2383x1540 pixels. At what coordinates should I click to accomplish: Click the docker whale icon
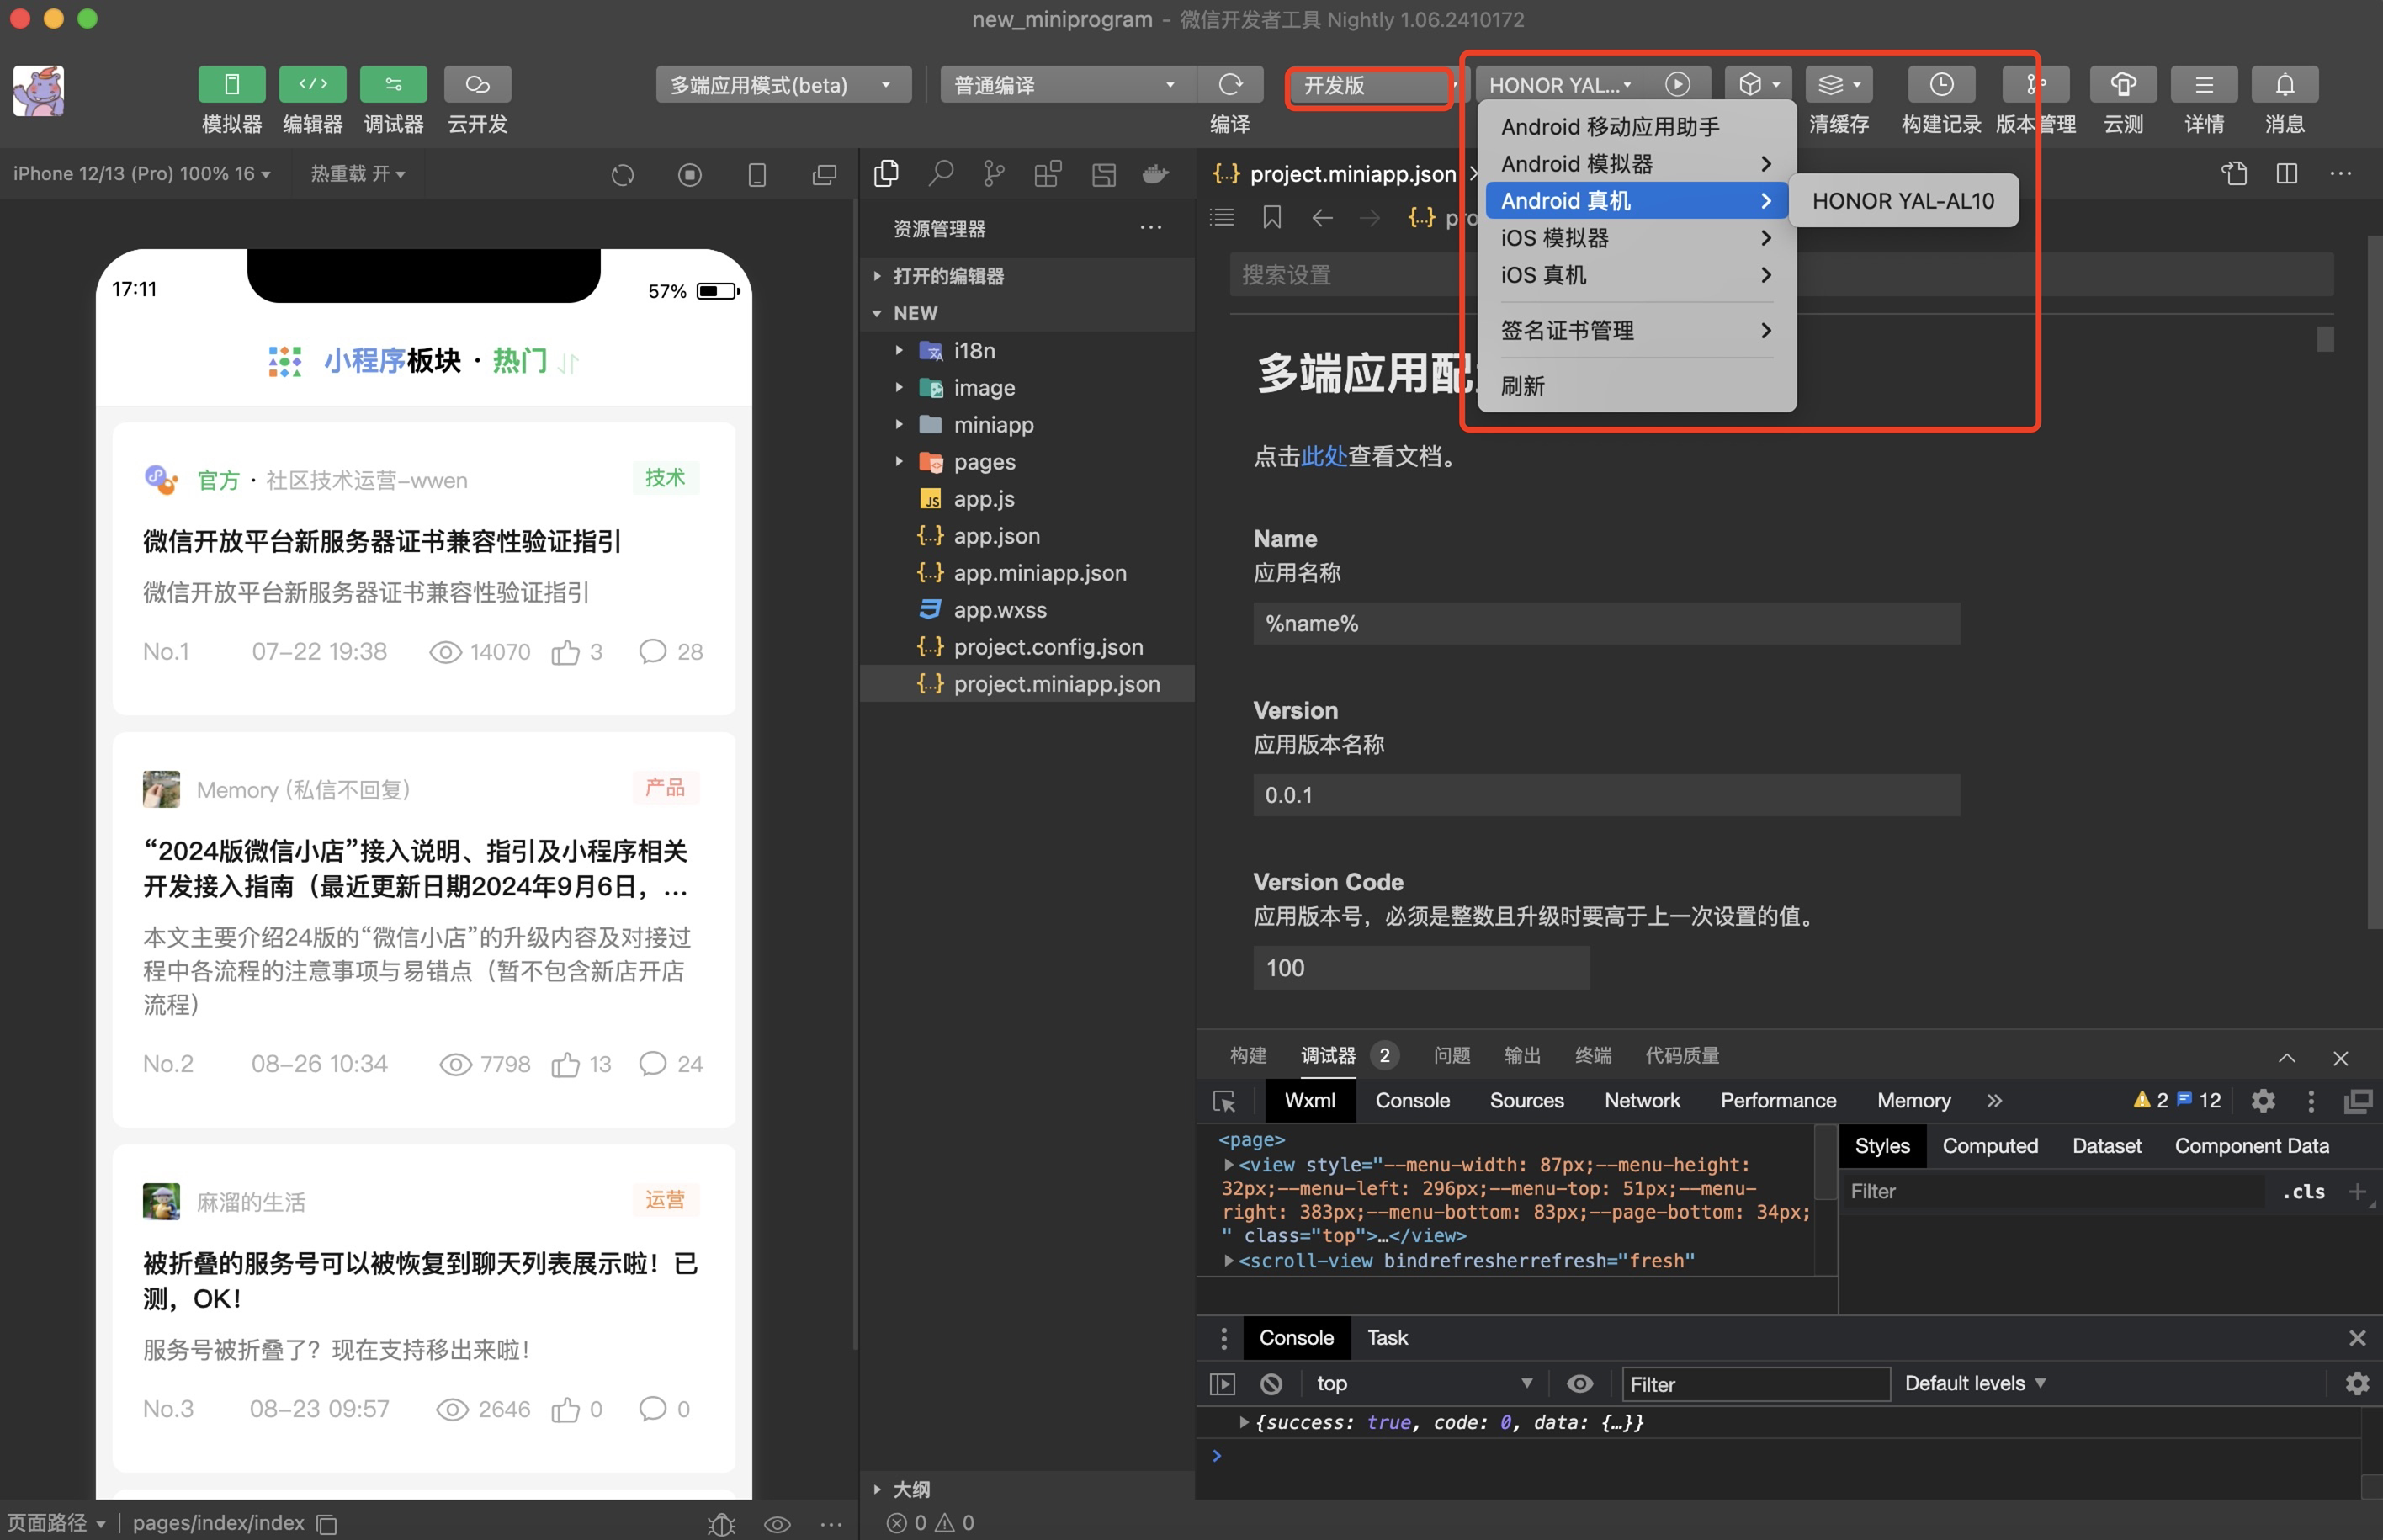click(x=1156, y=174)
